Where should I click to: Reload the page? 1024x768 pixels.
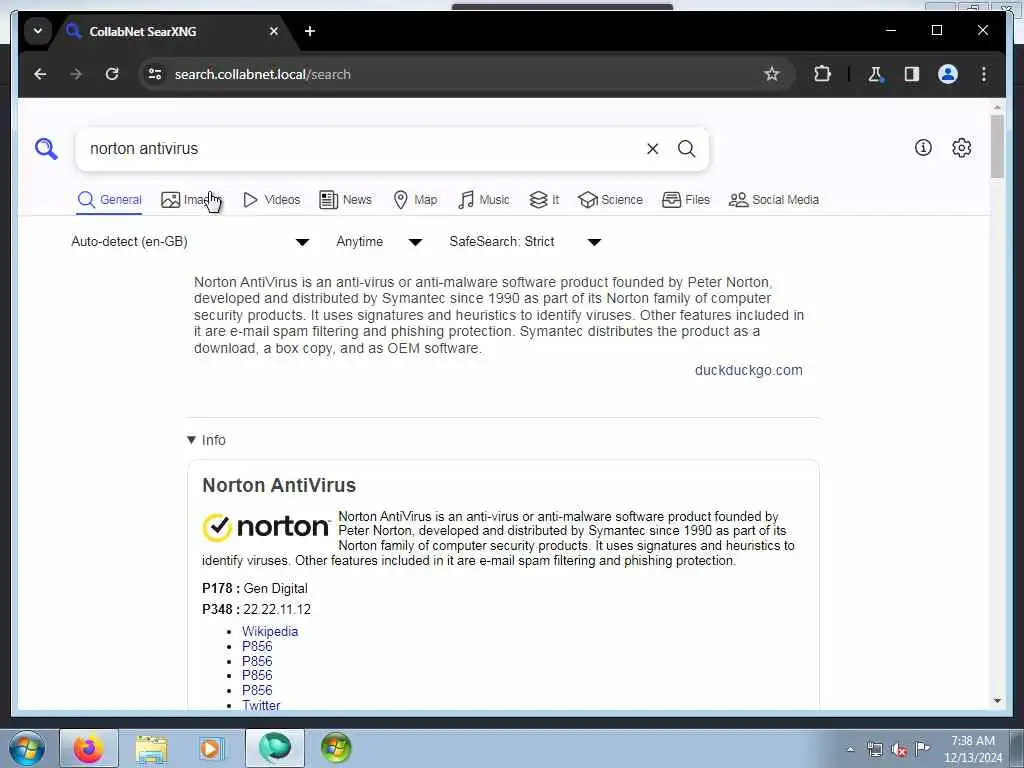pos(112,74)
